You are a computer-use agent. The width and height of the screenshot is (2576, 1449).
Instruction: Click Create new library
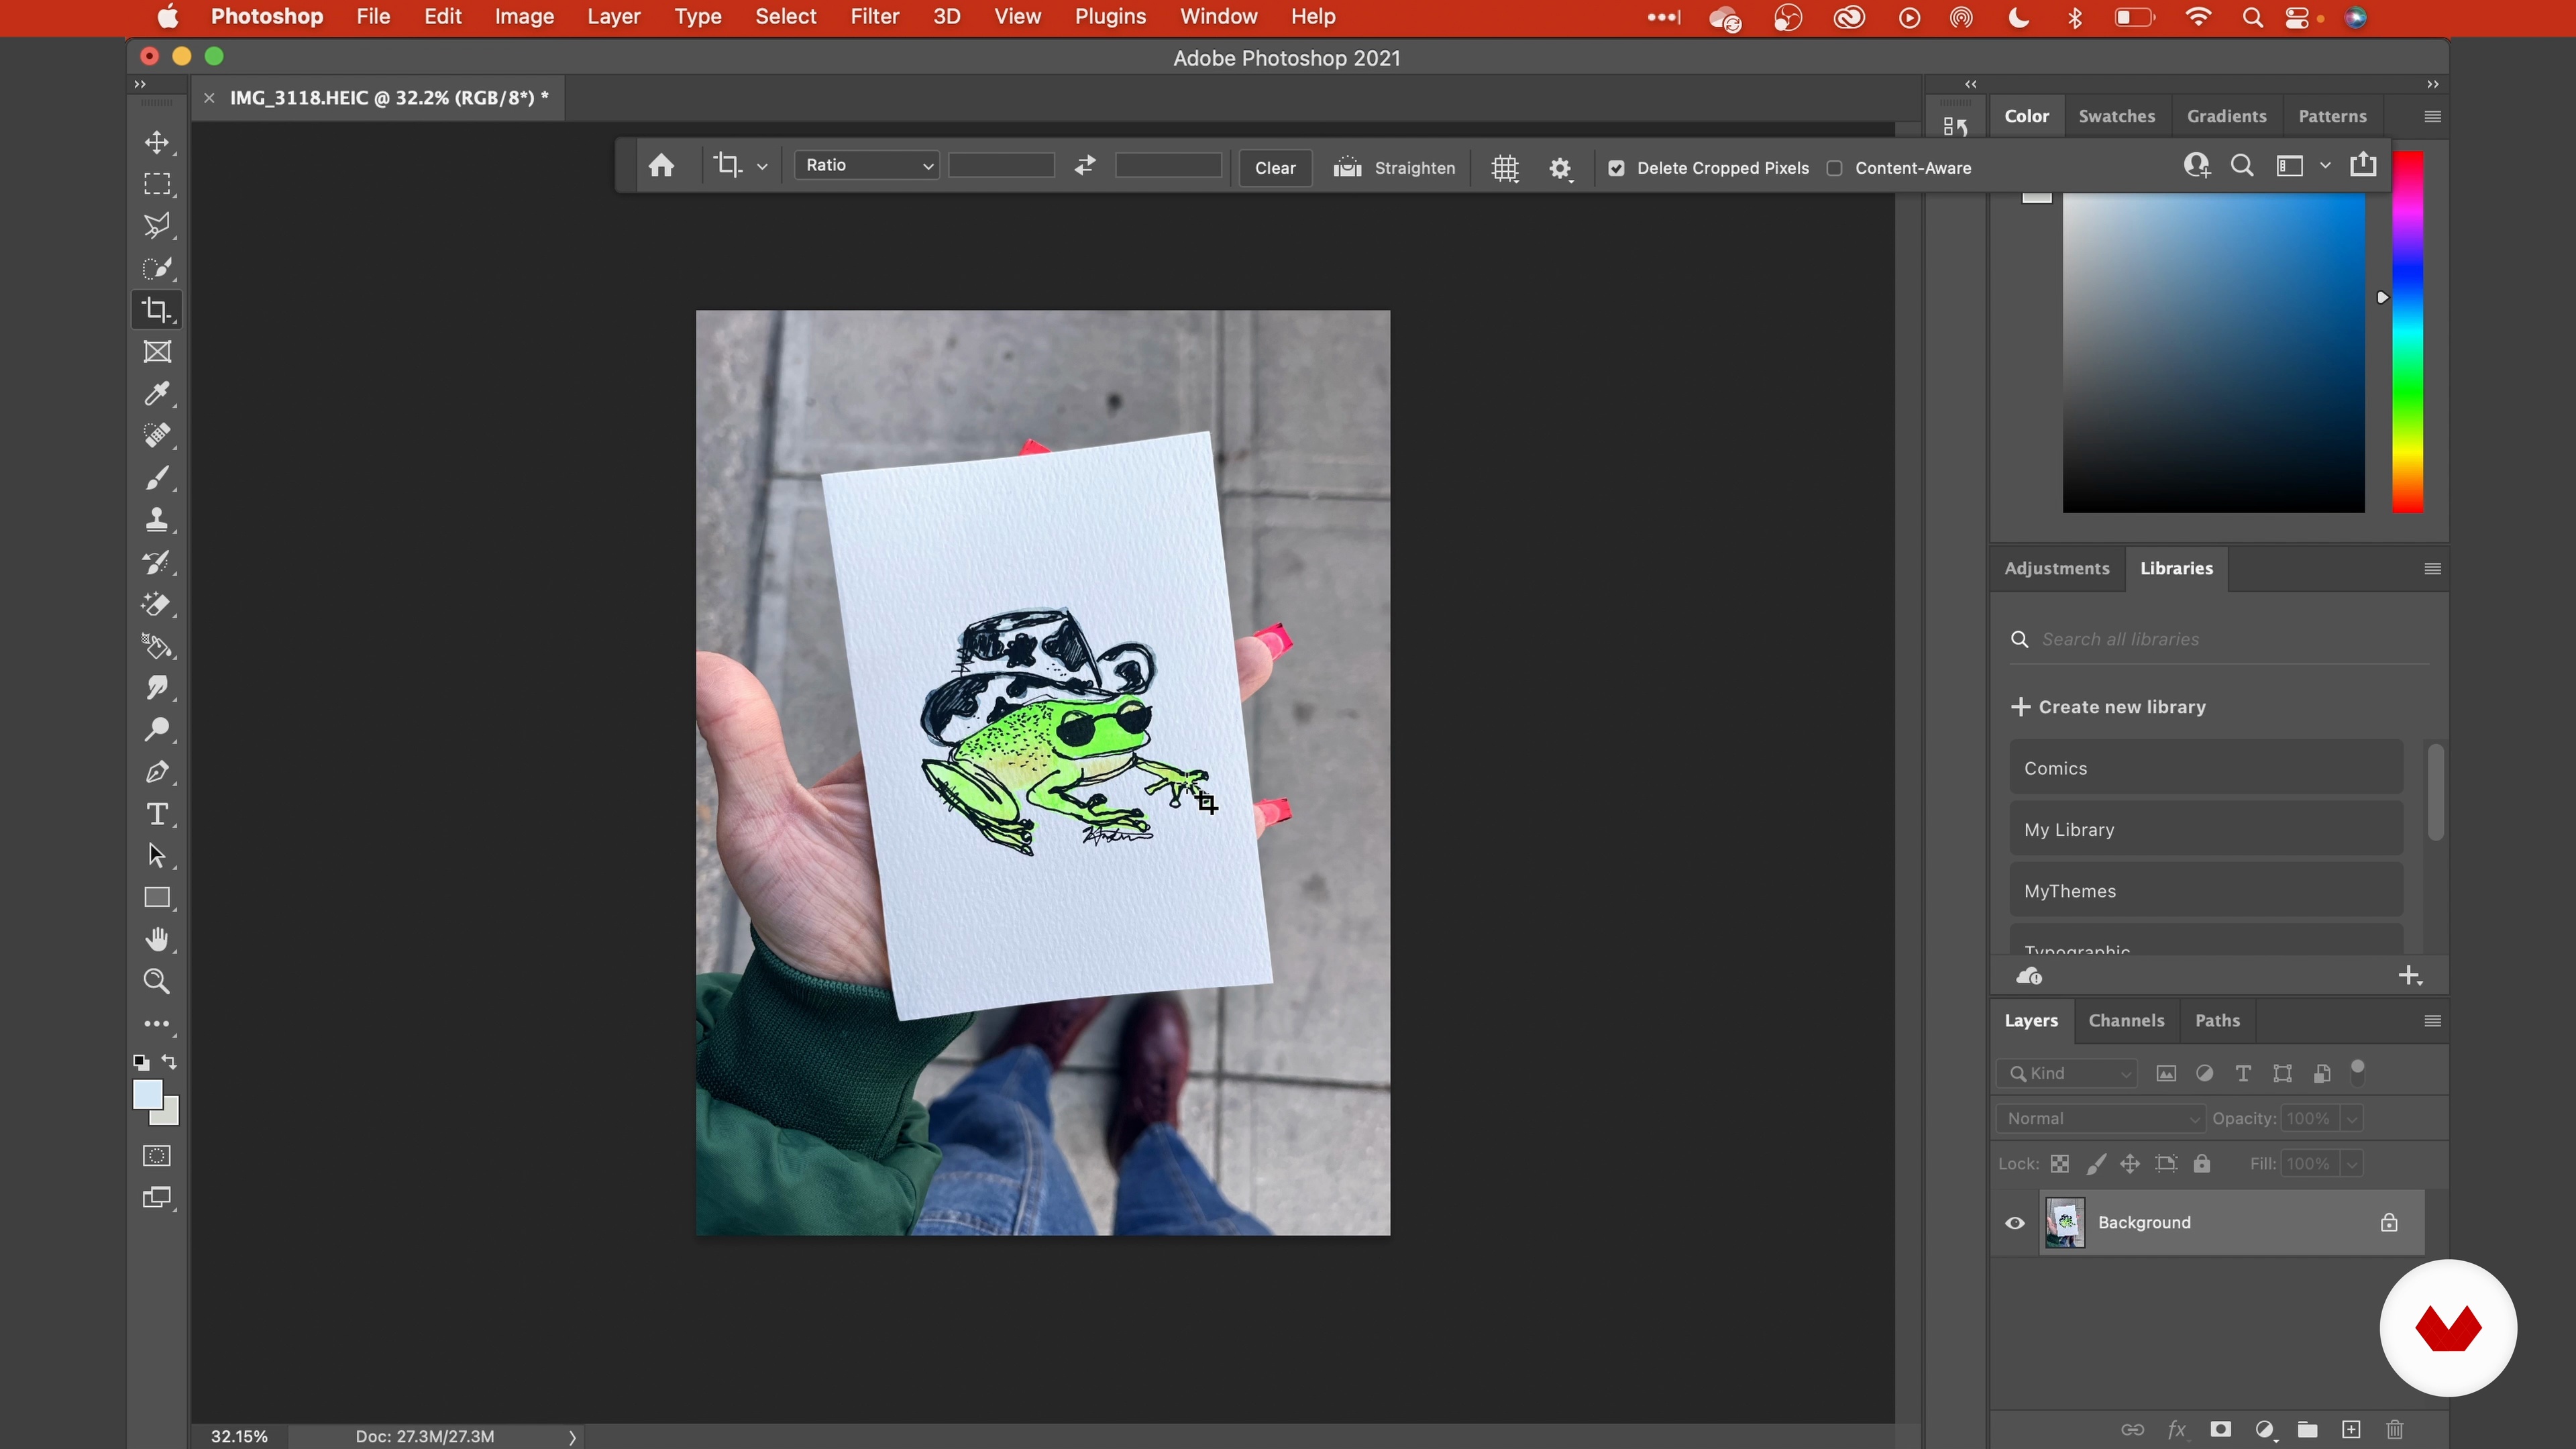pyautogui.click(x=2108, y=707)
